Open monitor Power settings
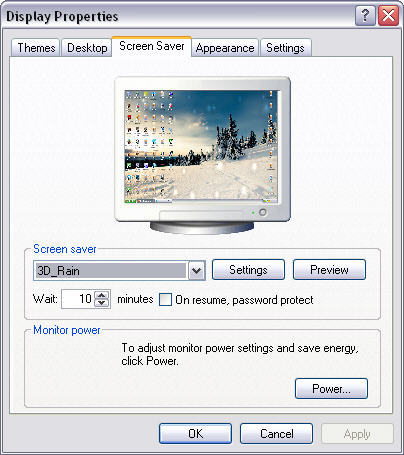 tap(331, 388)
